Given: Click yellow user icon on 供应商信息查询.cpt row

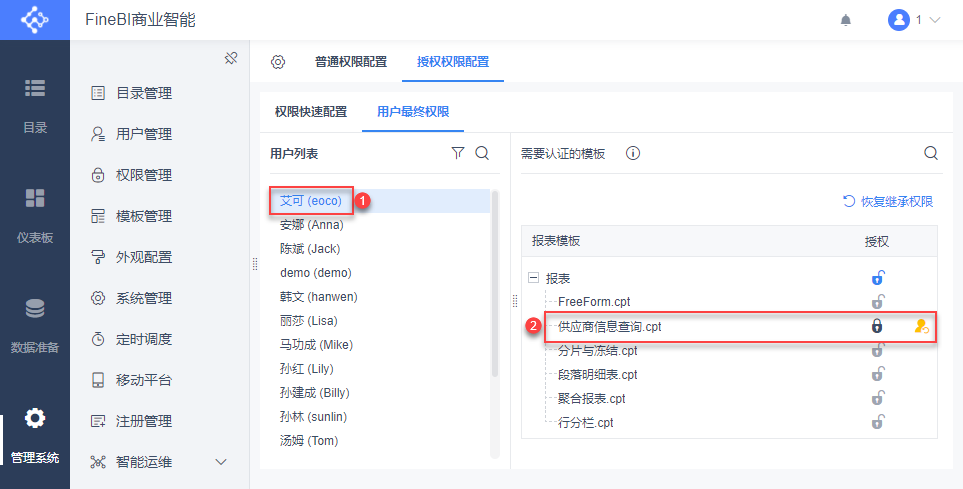Looking at the screenshot, I should tap(921, 327).
